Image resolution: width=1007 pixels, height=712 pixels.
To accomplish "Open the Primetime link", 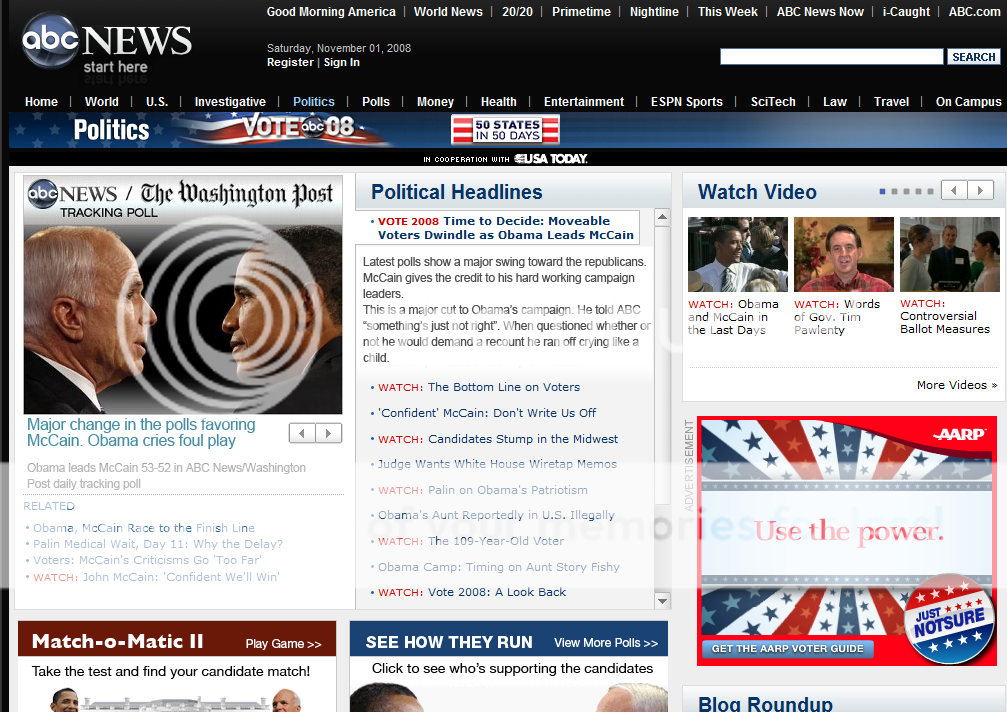I will [581, 12].
